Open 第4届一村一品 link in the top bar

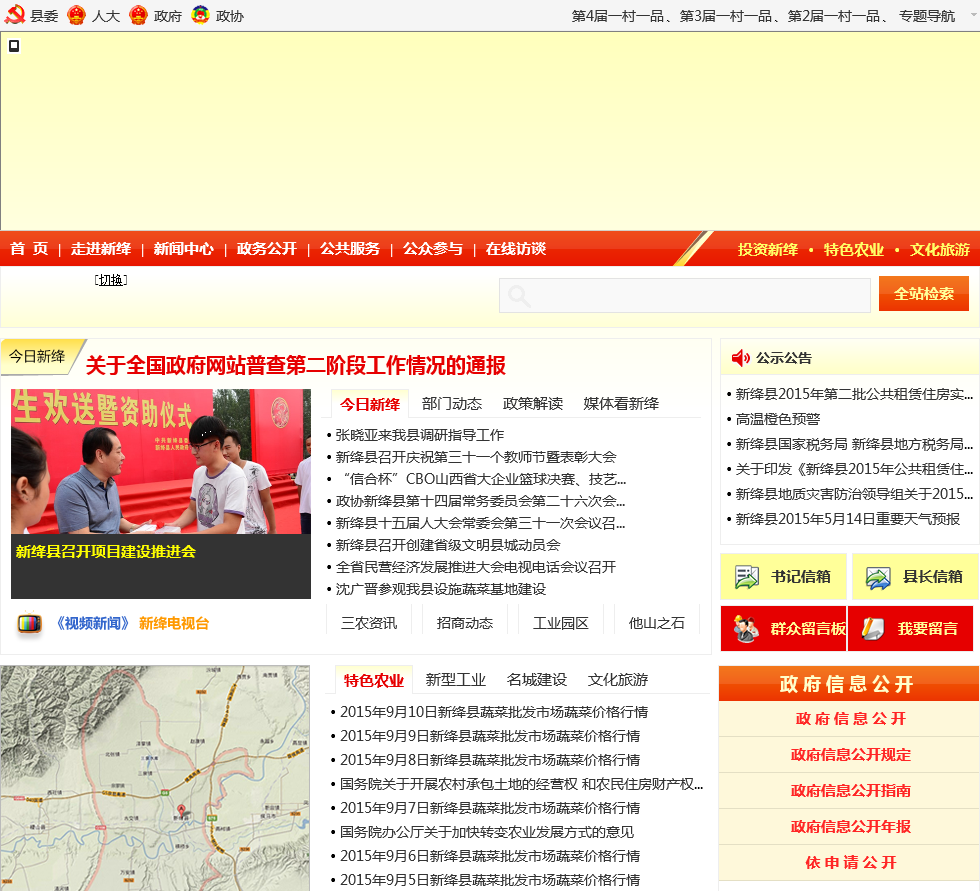coord(618,16)
